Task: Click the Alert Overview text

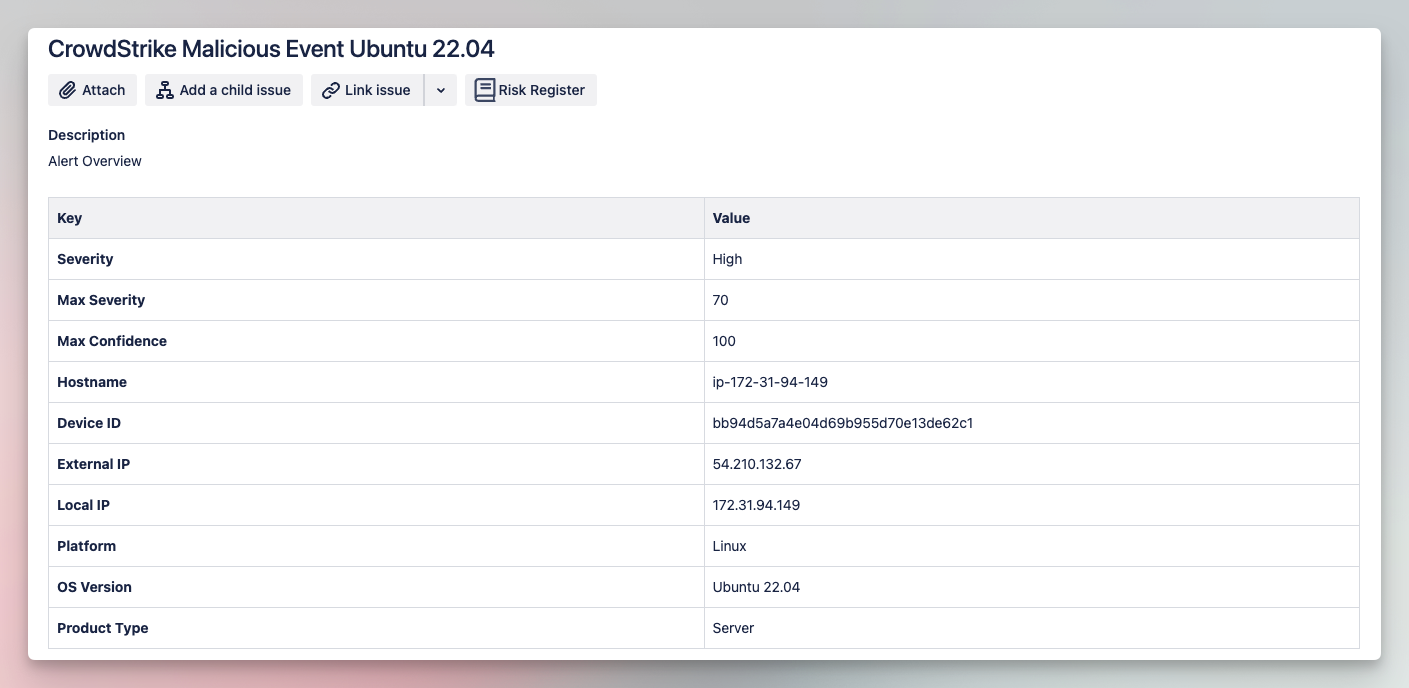Action: click(x=95, y=161)
